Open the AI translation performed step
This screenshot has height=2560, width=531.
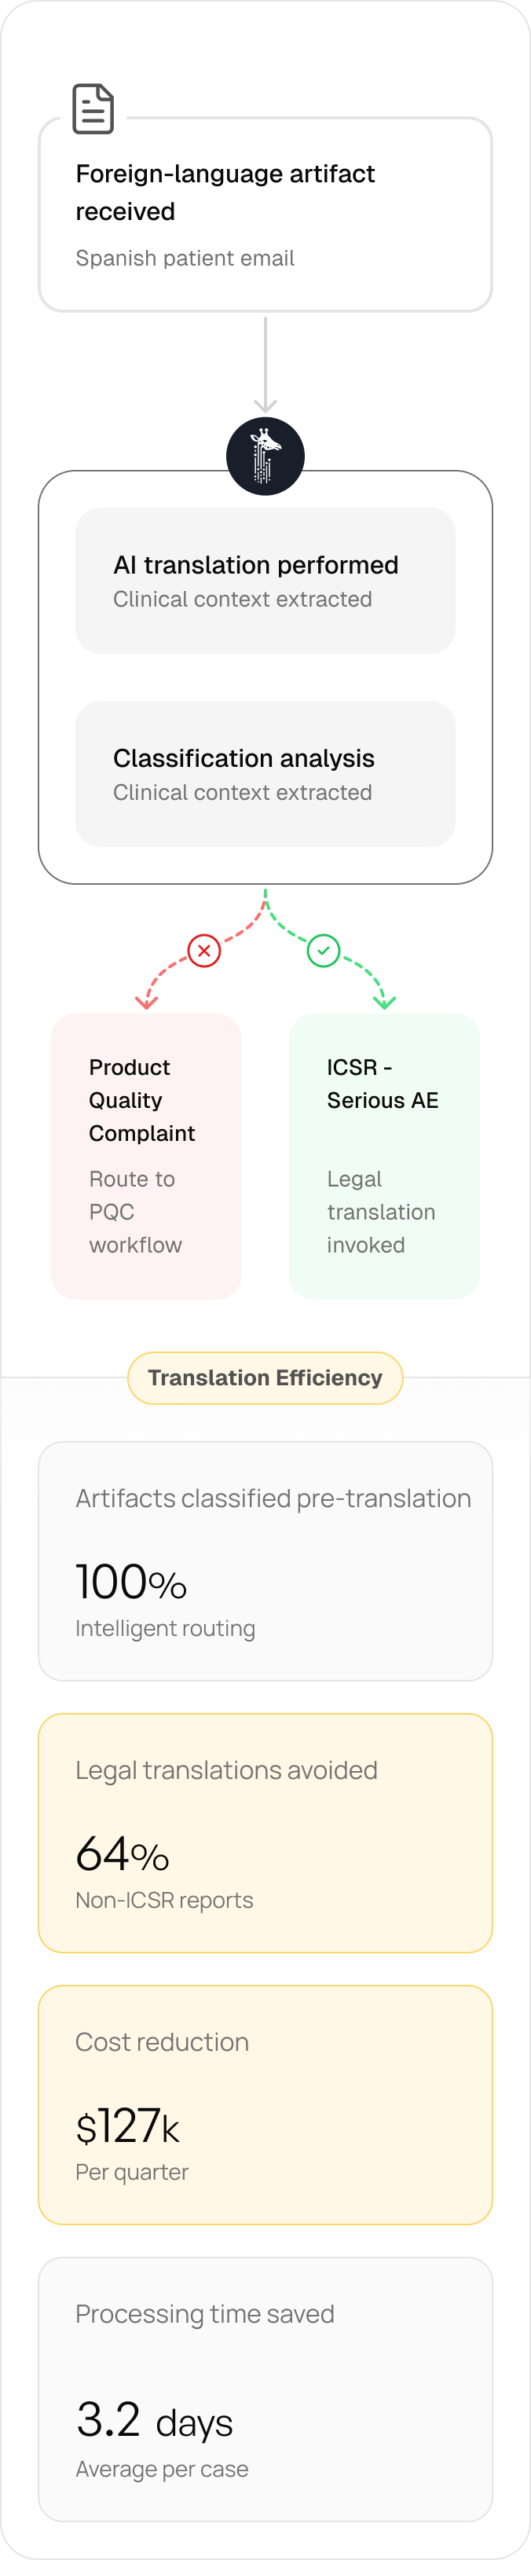(265, 581)
